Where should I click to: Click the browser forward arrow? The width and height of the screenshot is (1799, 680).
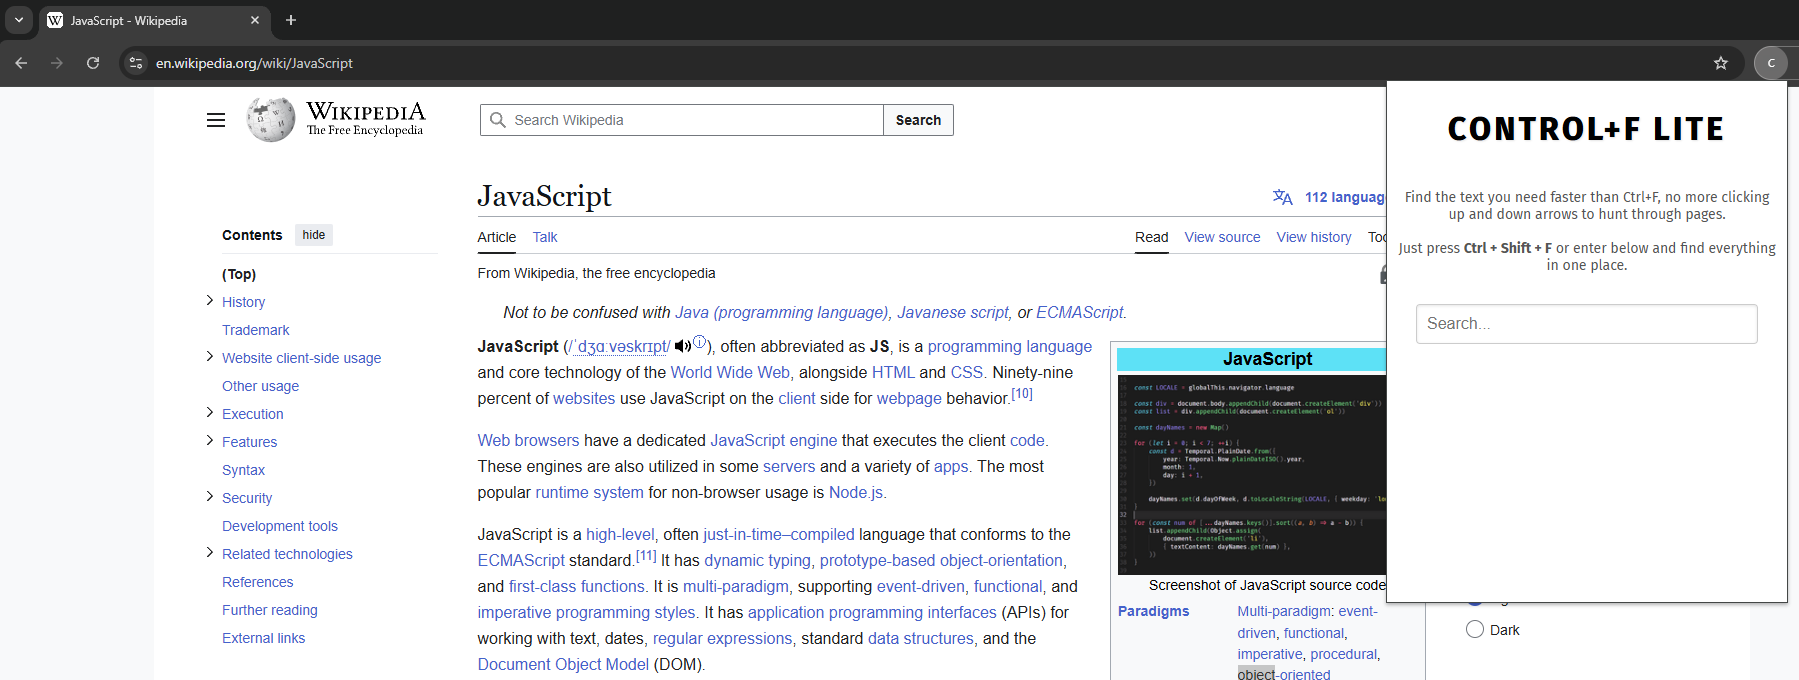tap(57, 63)
